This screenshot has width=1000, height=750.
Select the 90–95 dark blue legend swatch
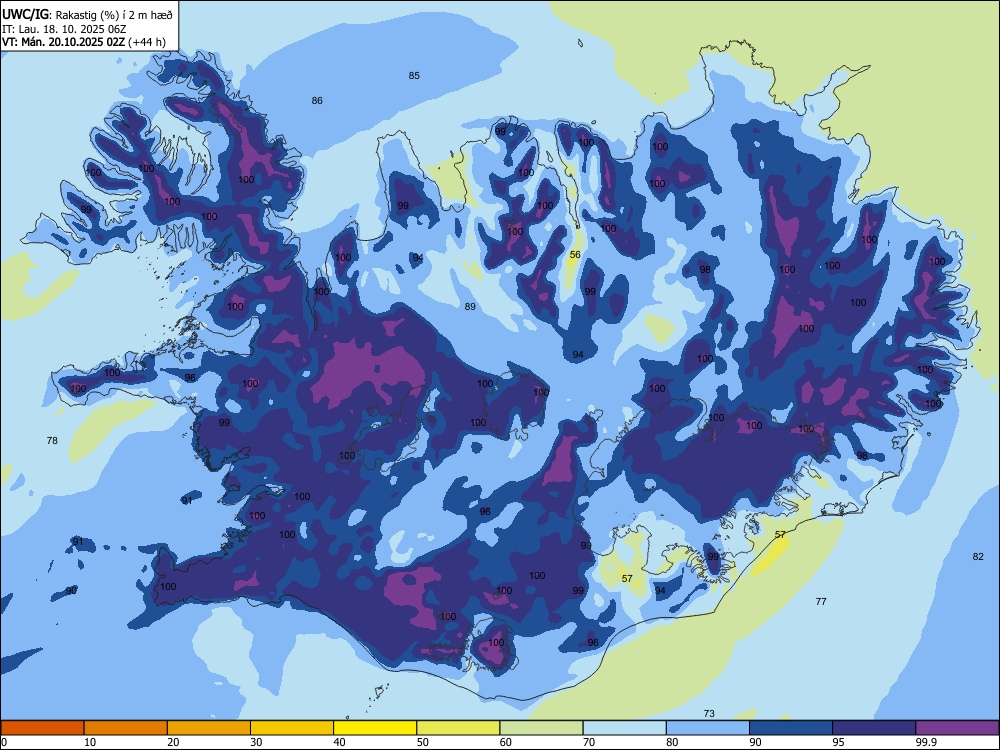791,728
